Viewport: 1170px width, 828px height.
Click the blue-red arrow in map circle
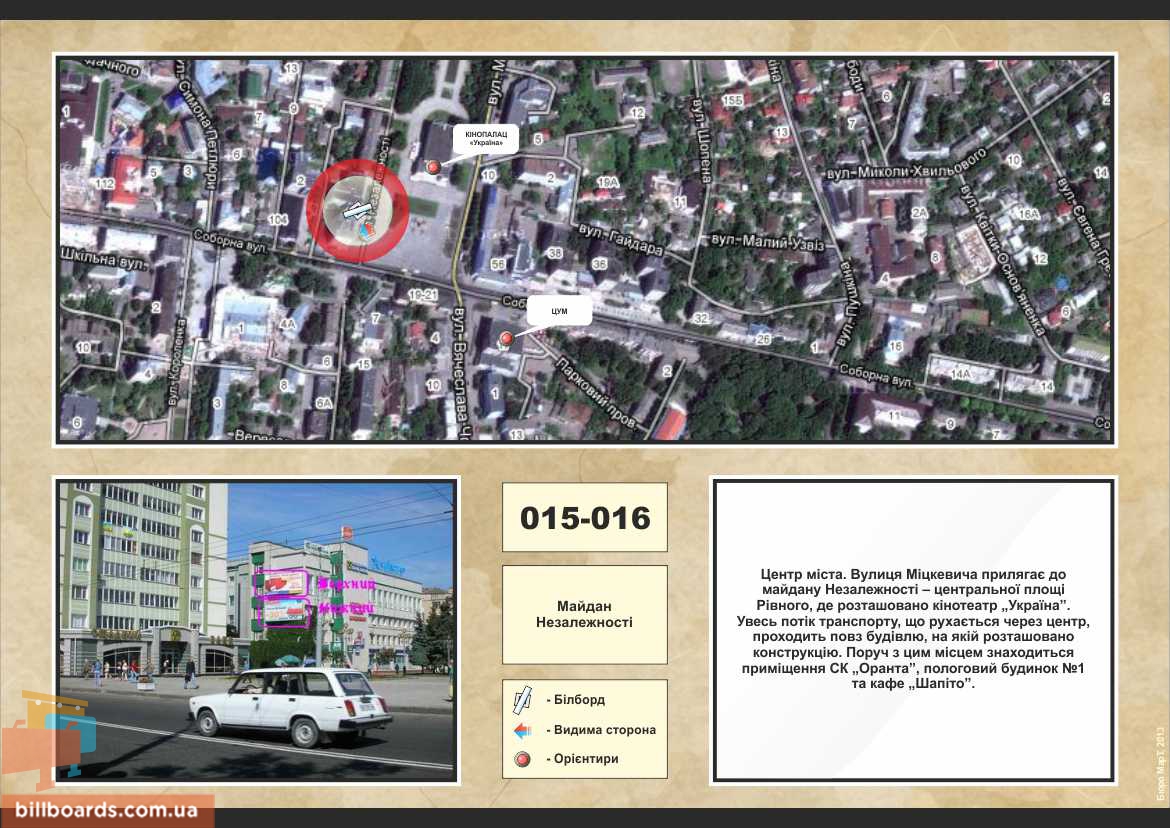[x=367, y=230]
